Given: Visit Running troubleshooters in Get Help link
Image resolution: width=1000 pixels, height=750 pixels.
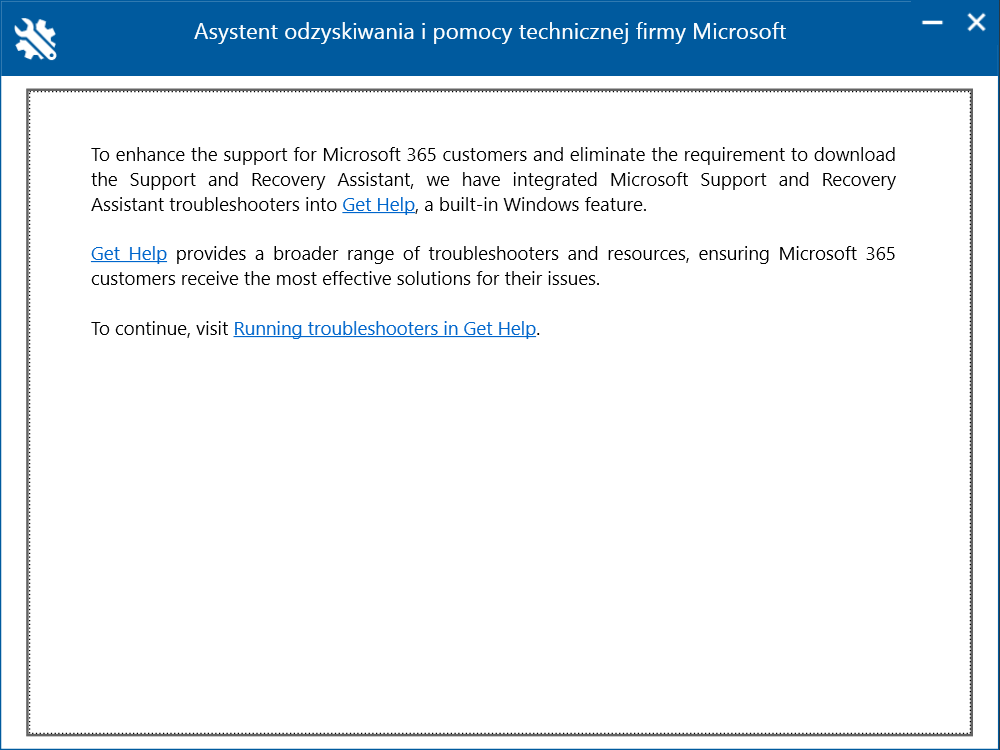Looking at the screenshot, I should pyautogui.click(x=385, y=328).
